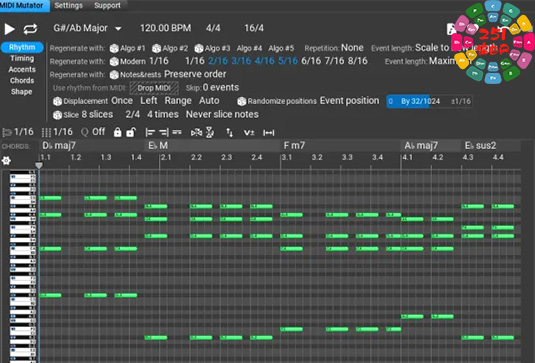The image size is (535, 363).
Task: Toggle the 3/16 step length
Action: [x=241, y=61]
